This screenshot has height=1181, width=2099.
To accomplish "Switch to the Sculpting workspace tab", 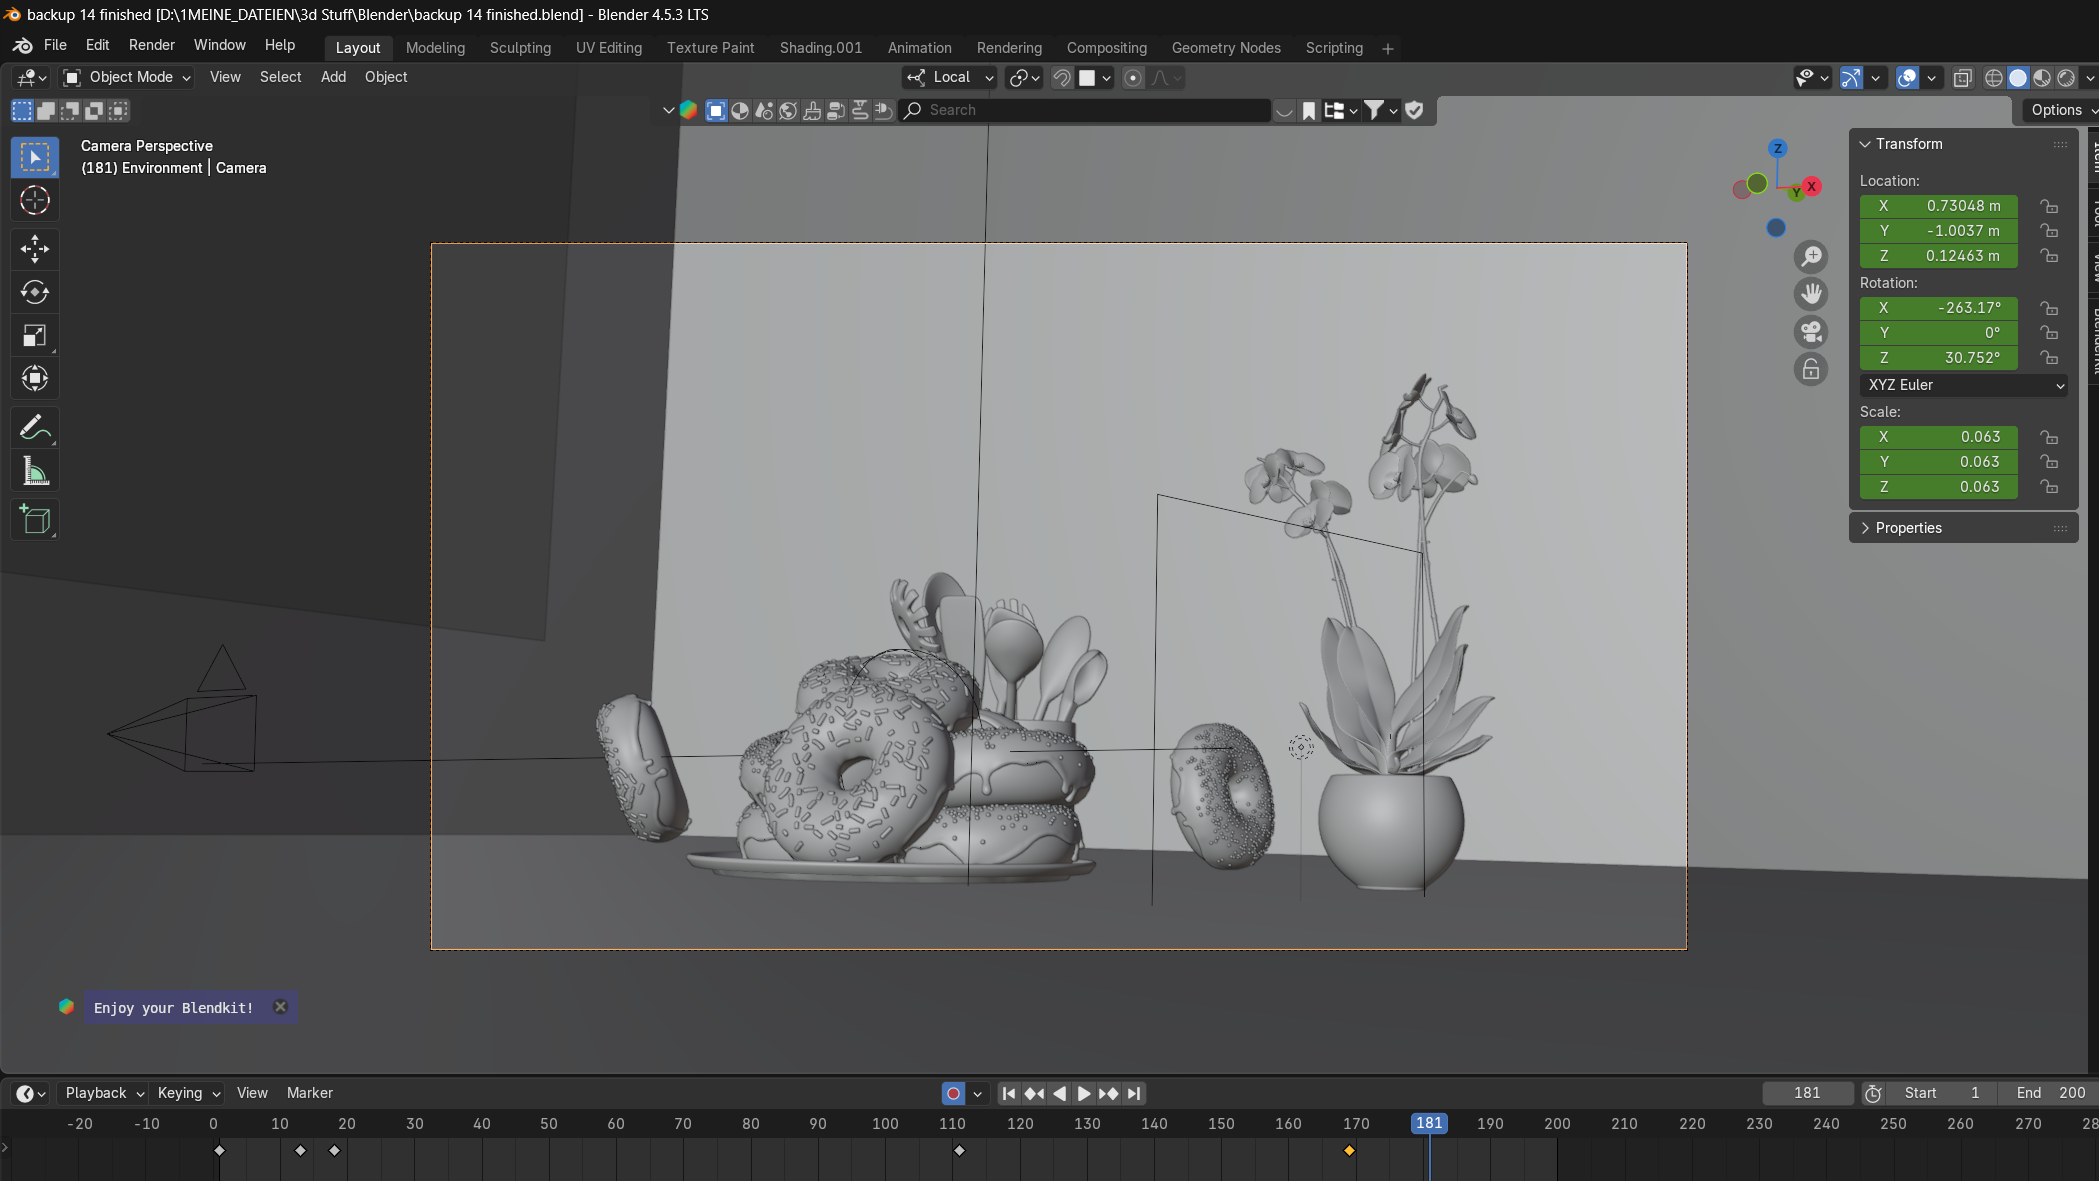I will pyautogui.click(x=520, y=48).
